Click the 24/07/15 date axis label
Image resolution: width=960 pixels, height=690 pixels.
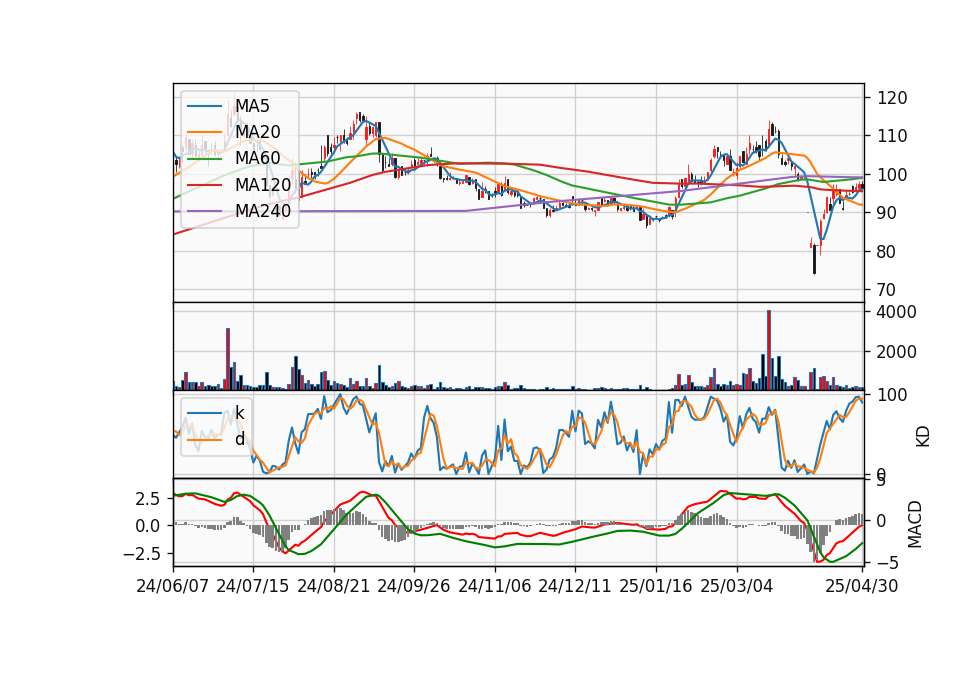[x=253, y=586]
